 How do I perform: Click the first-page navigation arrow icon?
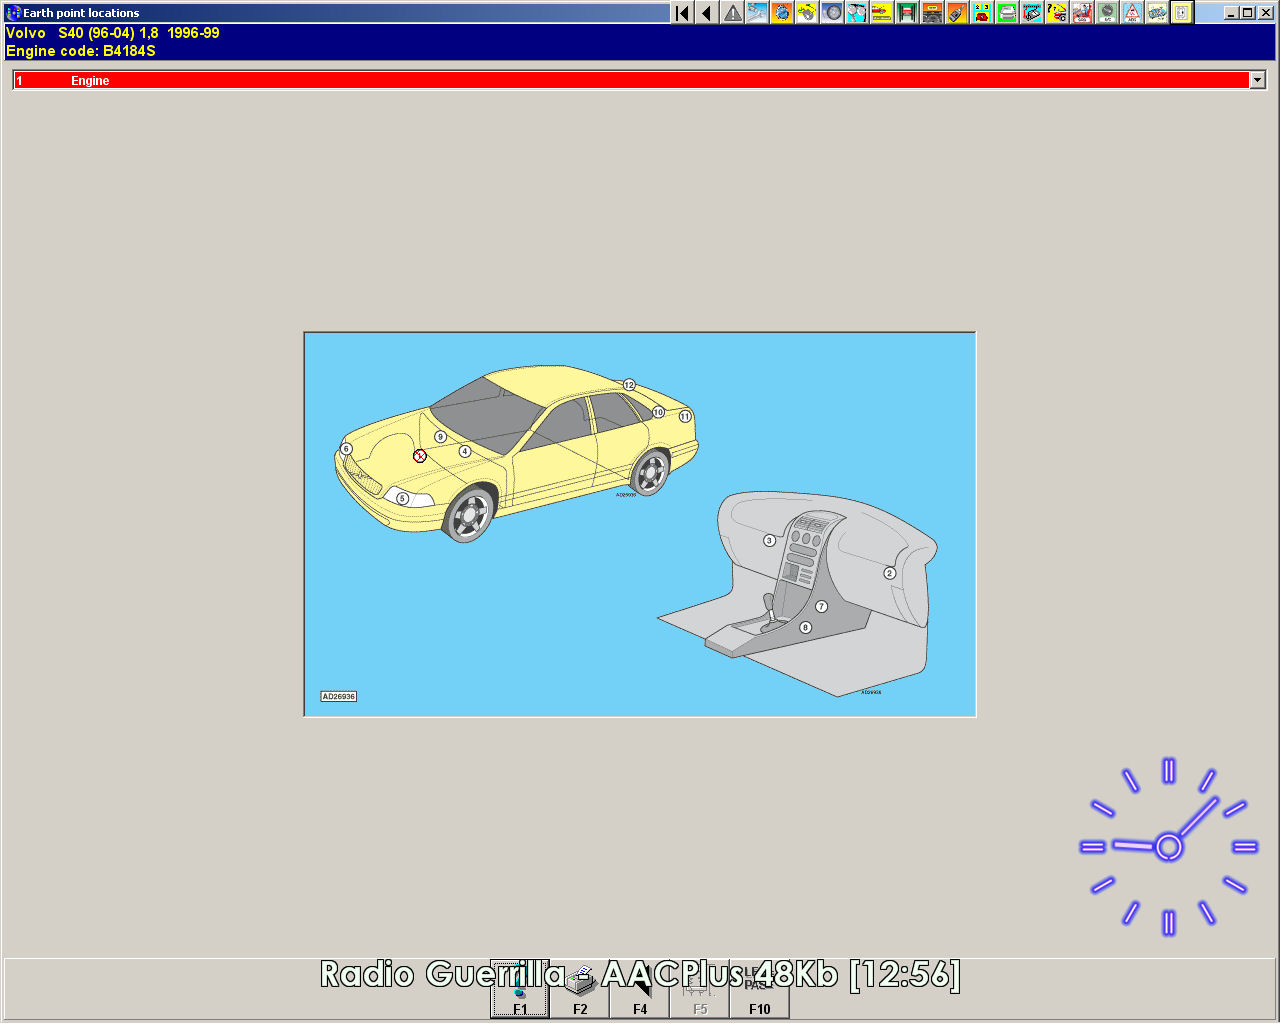point(682,13)
